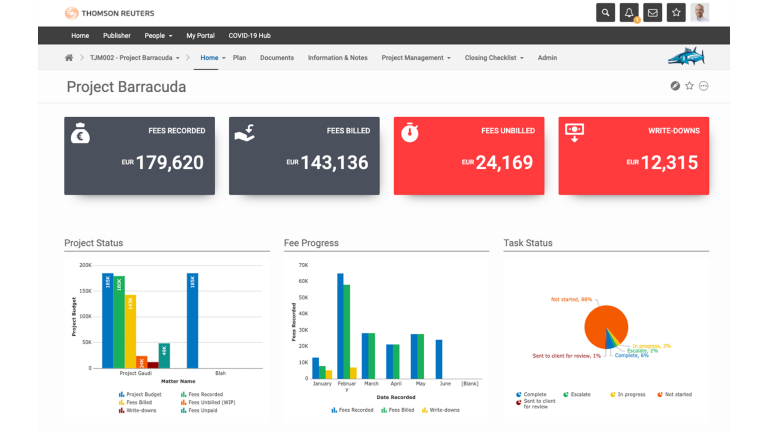This screenshot has width=768, height=432.
Task: Click the 'Project Gaudi' axis label
Action: click(x=136, y=373)
